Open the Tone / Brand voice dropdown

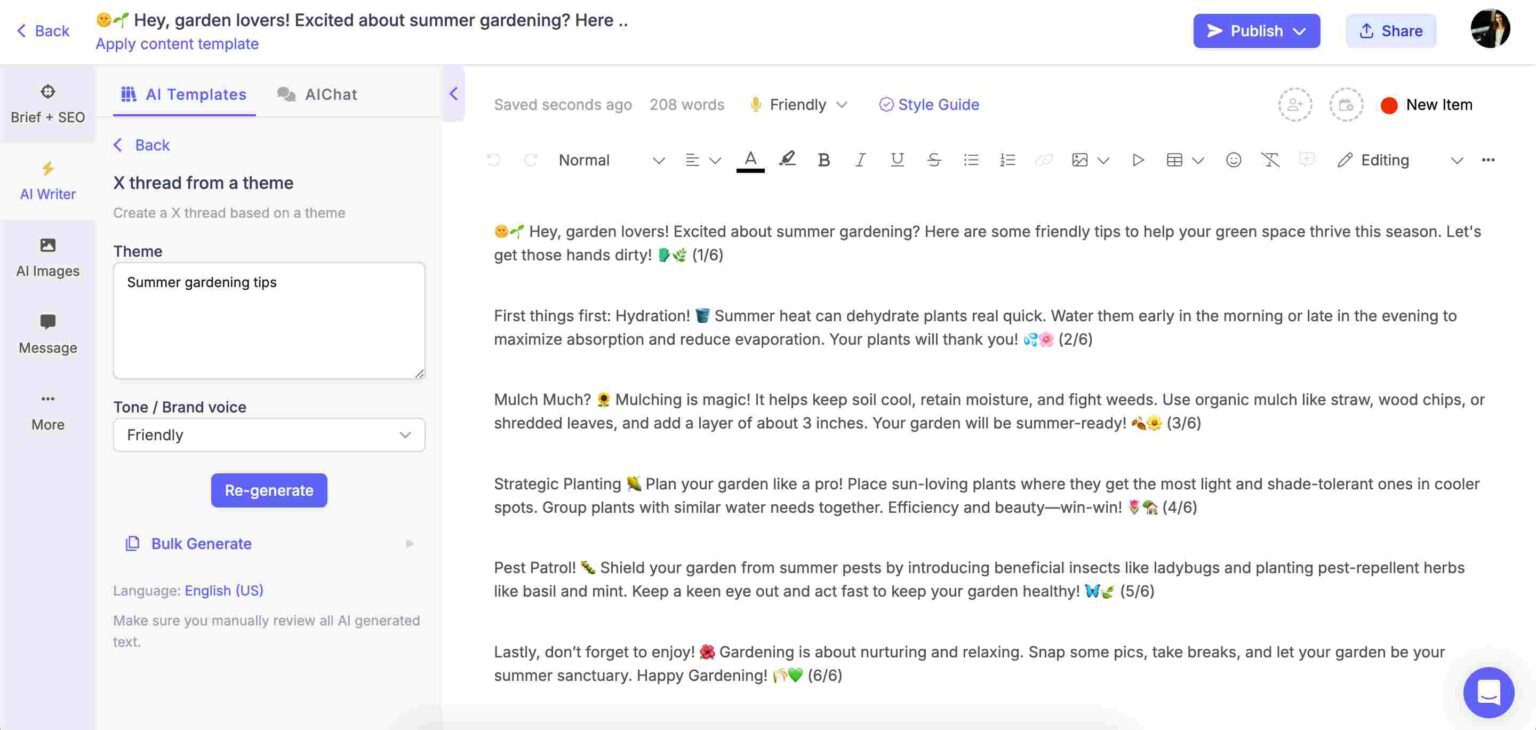pos(268,435)
